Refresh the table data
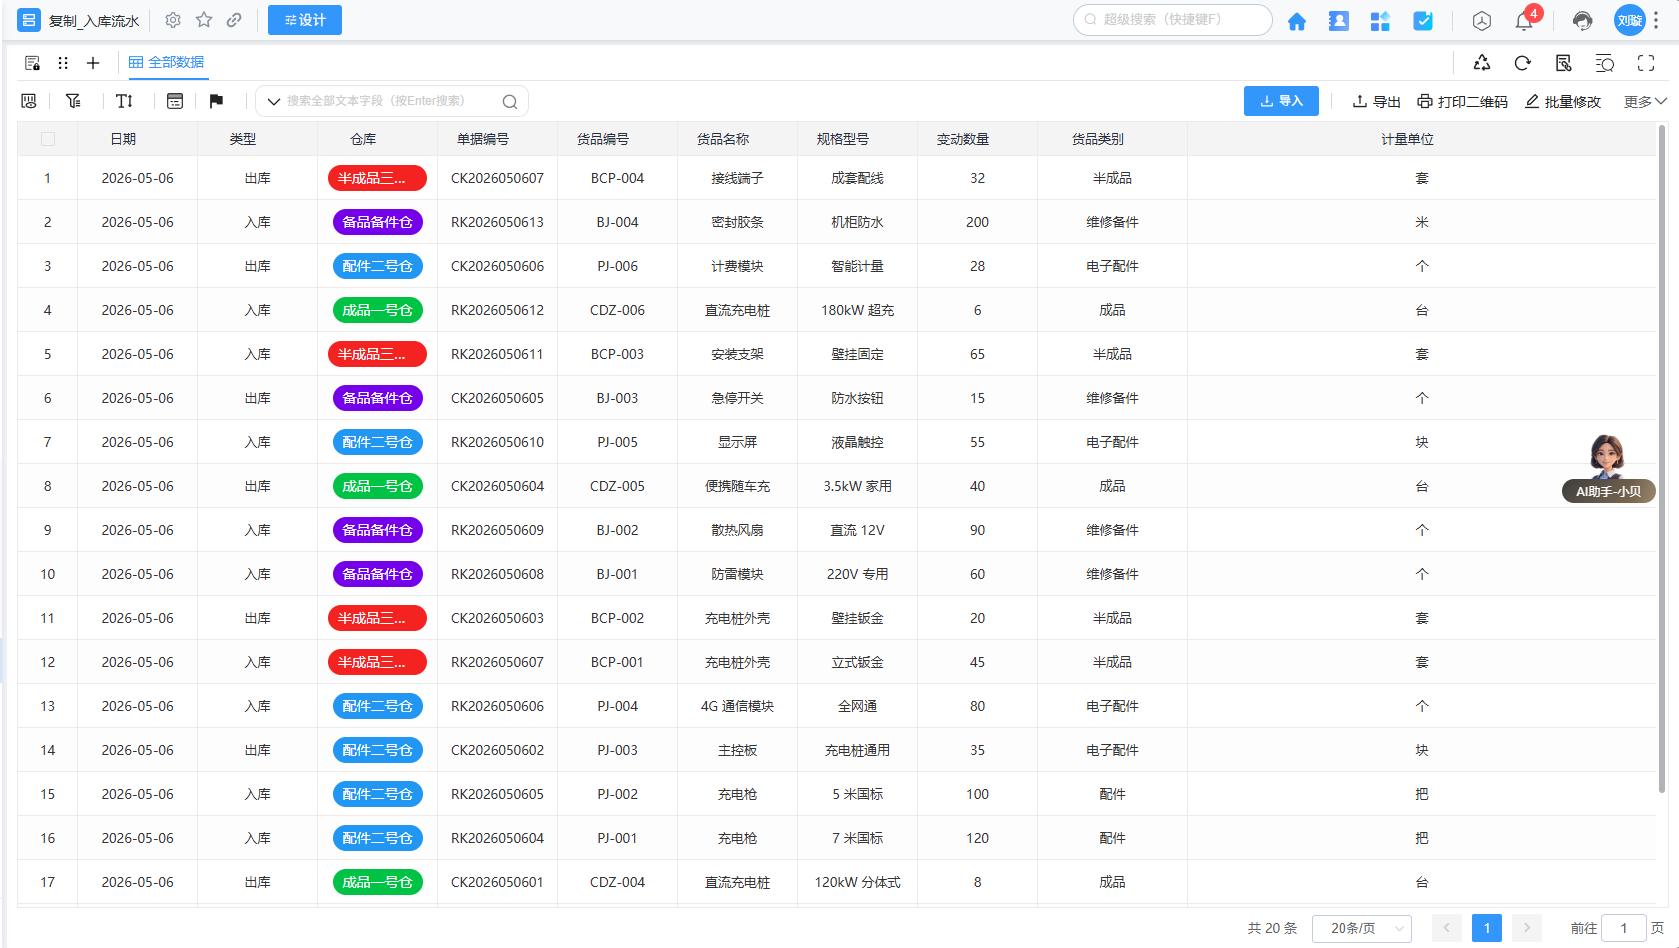This screenshot has width=1679, height=948. tap(1522, 63)
